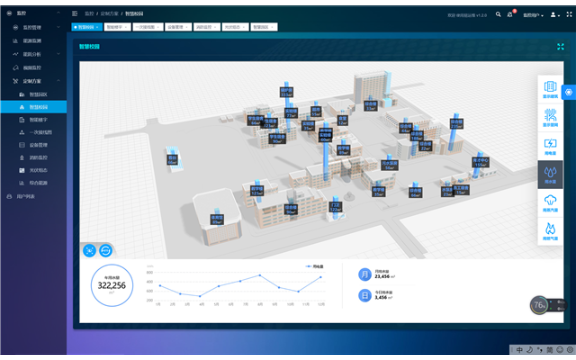Switch to the second white page tab
Image resolution: width=576 pixels, height=360 pixels.
coord(118,27)
